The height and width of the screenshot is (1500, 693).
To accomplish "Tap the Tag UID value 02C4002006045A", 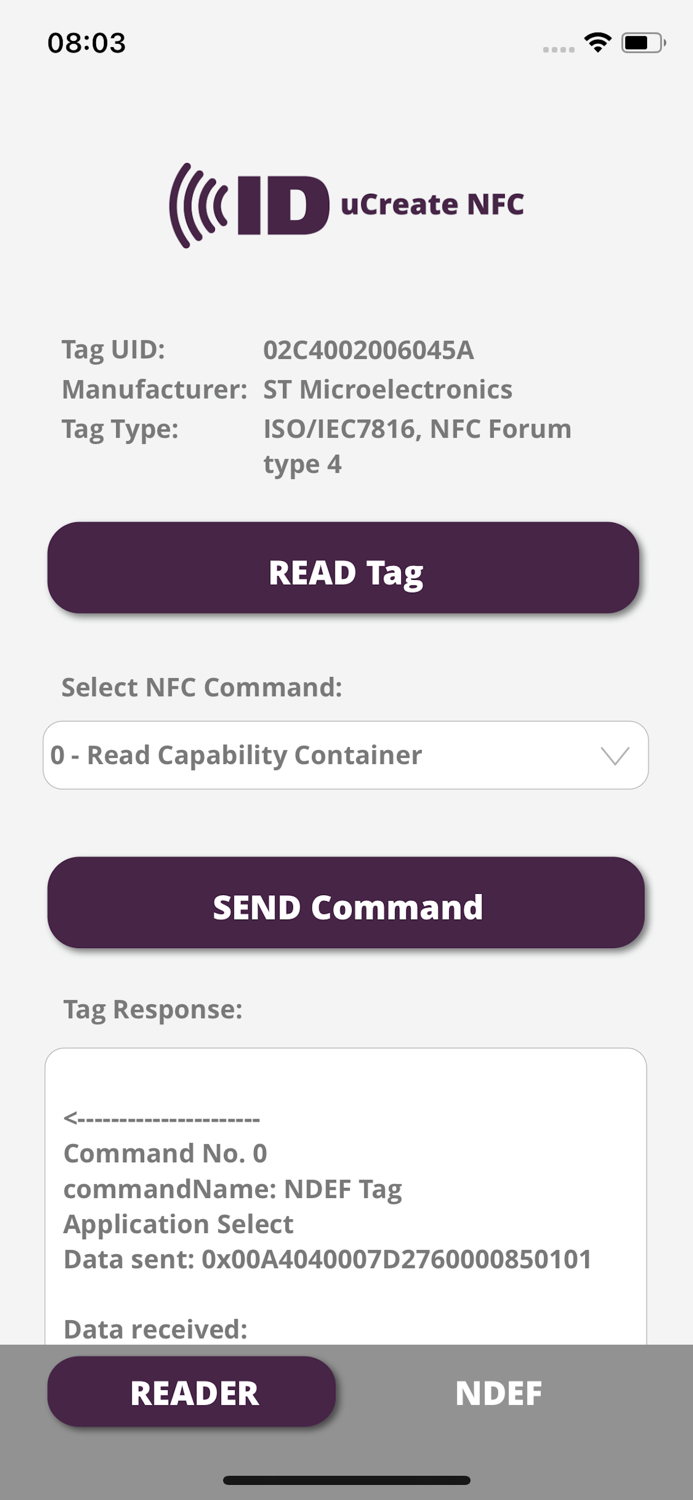I will tap(369, 351).
